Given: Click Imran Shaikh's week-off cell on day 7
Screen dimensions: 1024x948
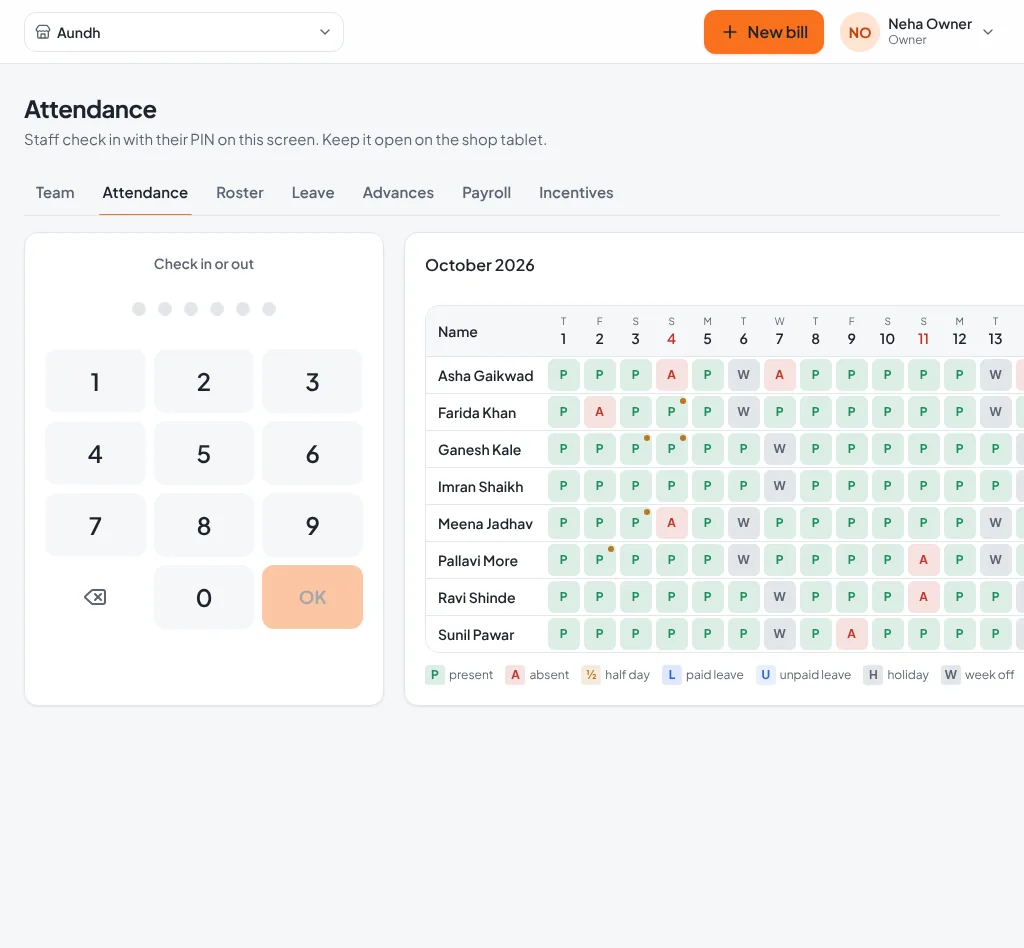Looking at the screenshot, I should pyautogui.click(x=779, y=486).
